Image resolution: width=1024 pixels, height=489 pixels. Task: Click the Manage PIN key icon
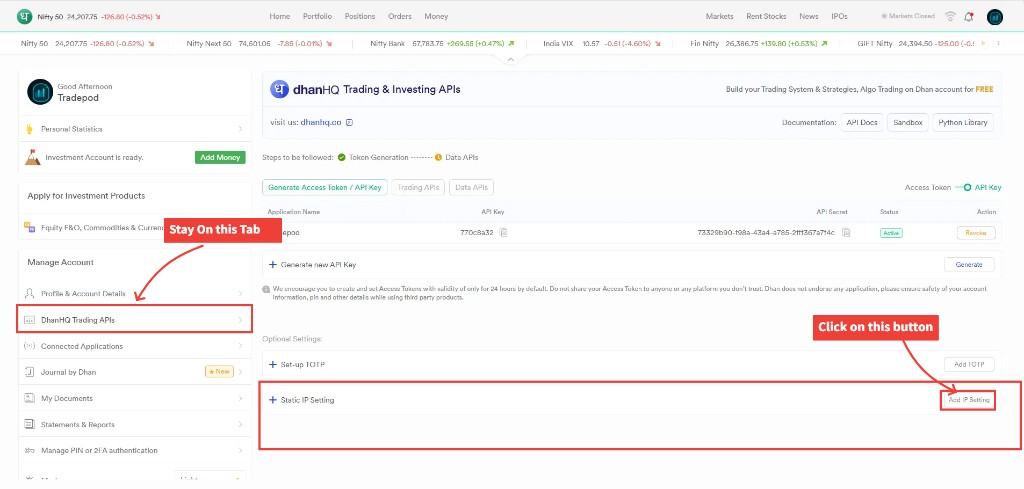coord(29,450)
